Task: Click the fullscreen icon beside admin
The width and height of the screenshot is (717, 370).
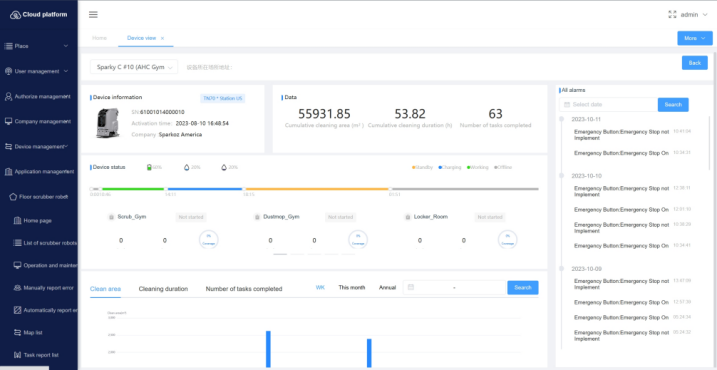Action: [672, 15]
